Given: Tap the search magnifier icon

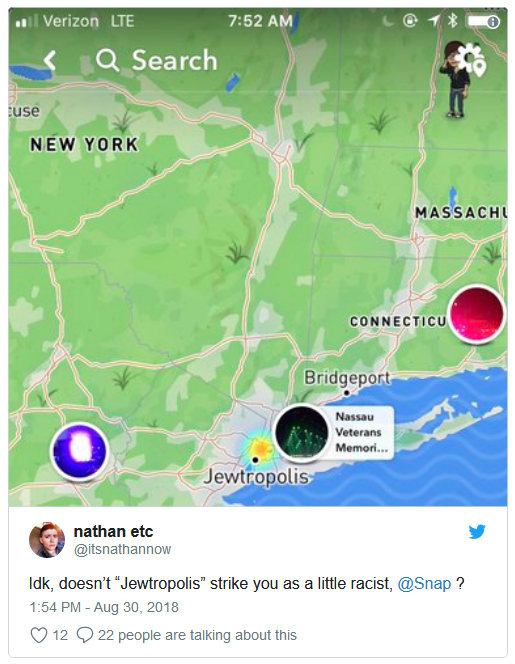Looking at the screenshot, I should point(107,60).
